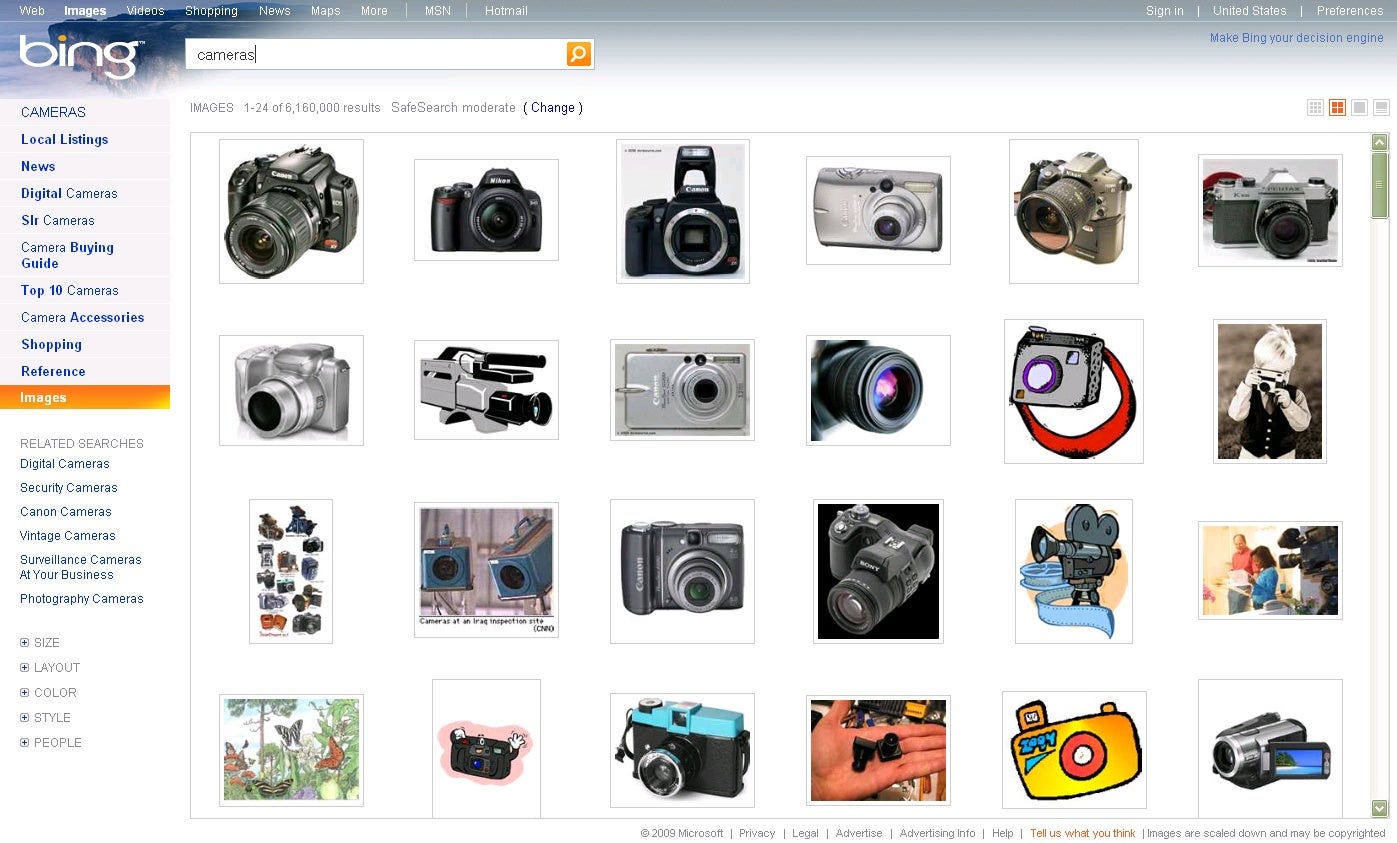The height and width of the screenshot is (843, 1397).
Task: Open the Web tab in top bar
Action: pos(32,11)
